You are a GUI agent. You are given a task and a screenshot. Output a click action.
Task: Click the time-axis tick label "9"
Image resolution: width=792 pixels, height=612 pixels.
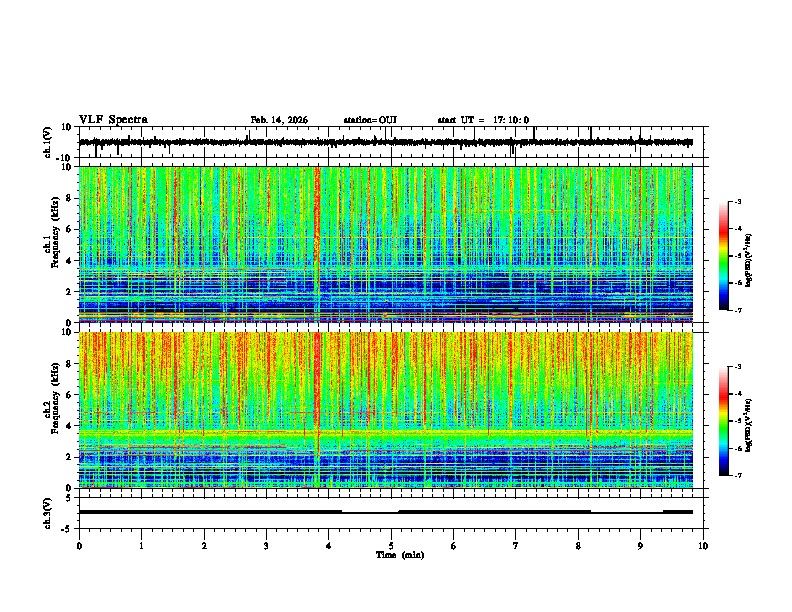640,546
